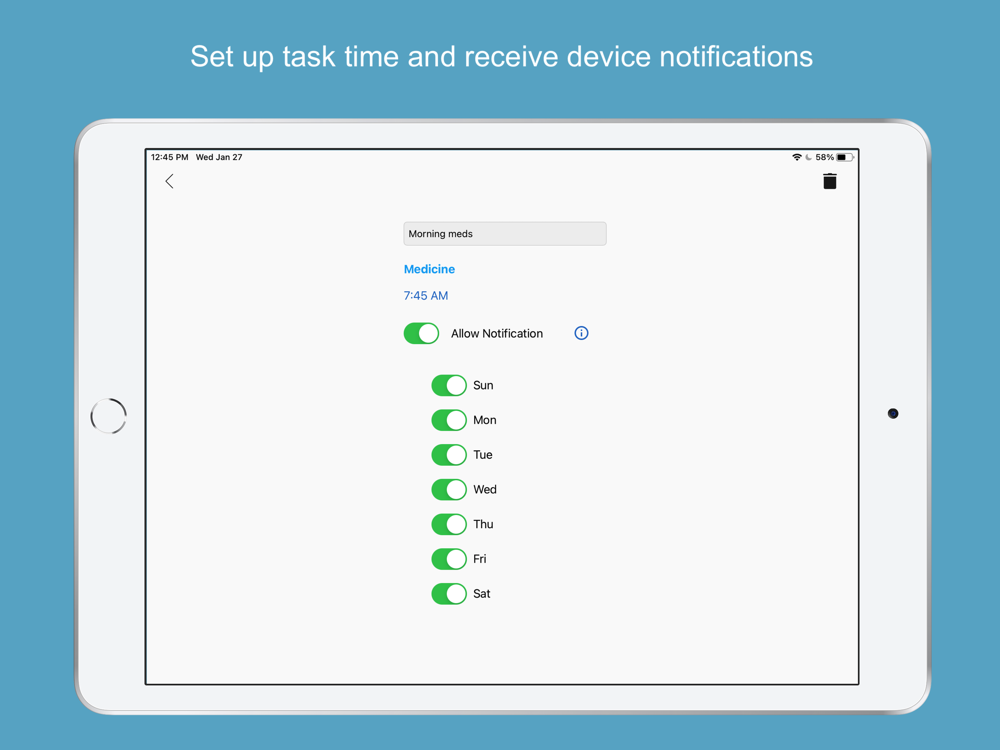Tap the Allow Notification label
The height and width of the screenshot is (750, 1000).
pyautogui.click(x=497, y=334)
